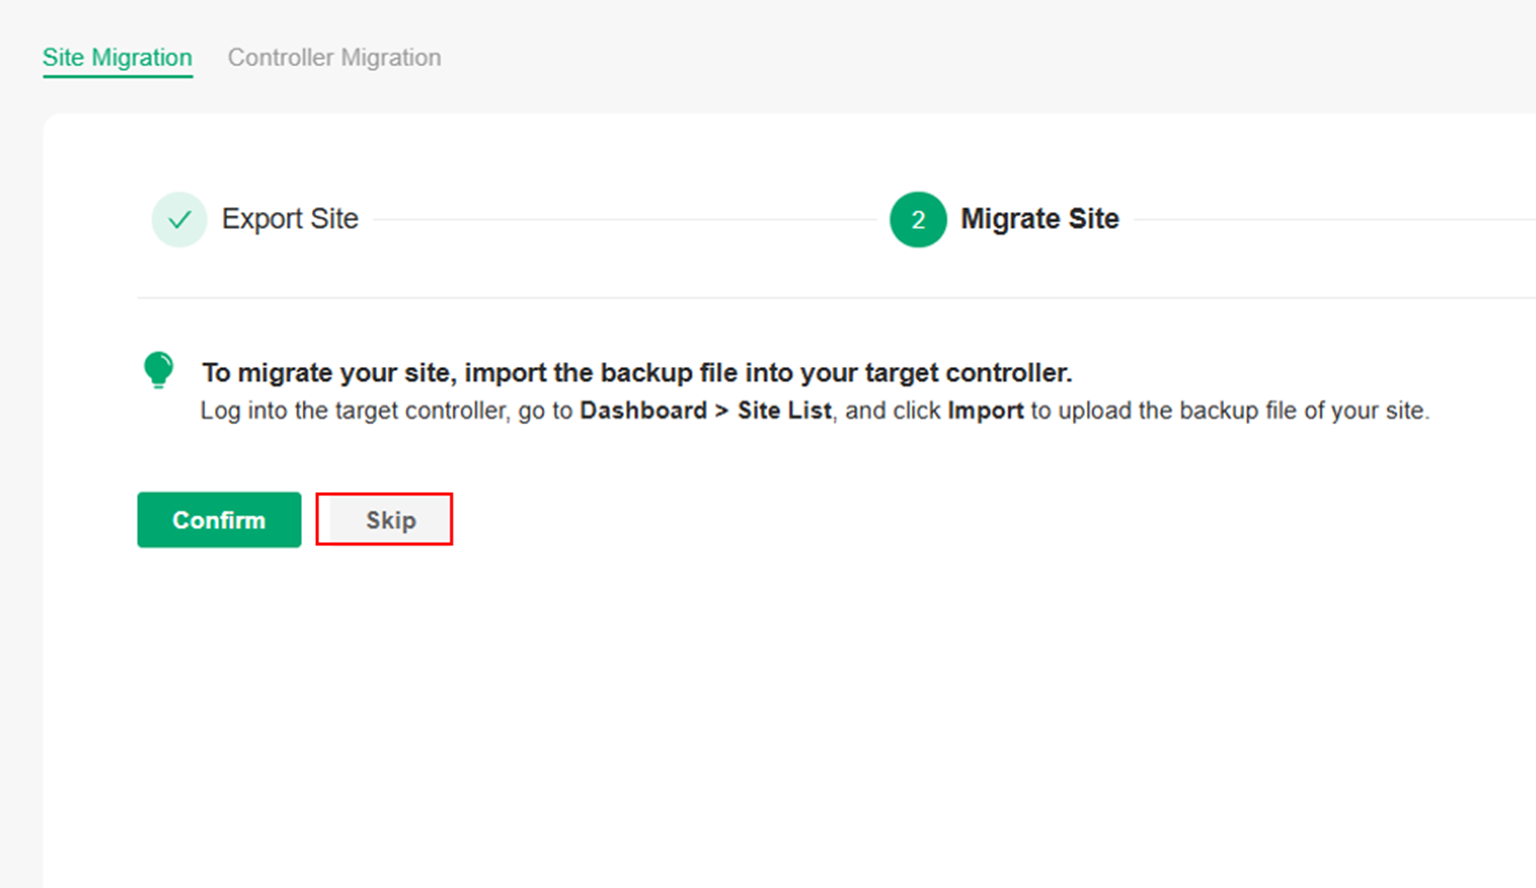Click the Export Site step label

(x=290, y=219)
